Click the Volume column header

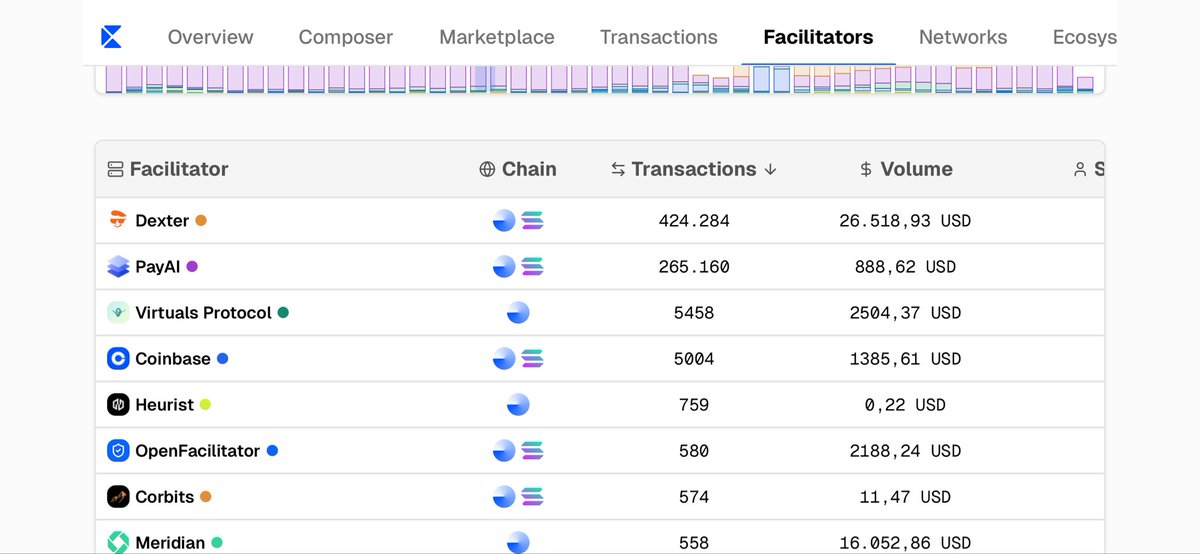906,169
